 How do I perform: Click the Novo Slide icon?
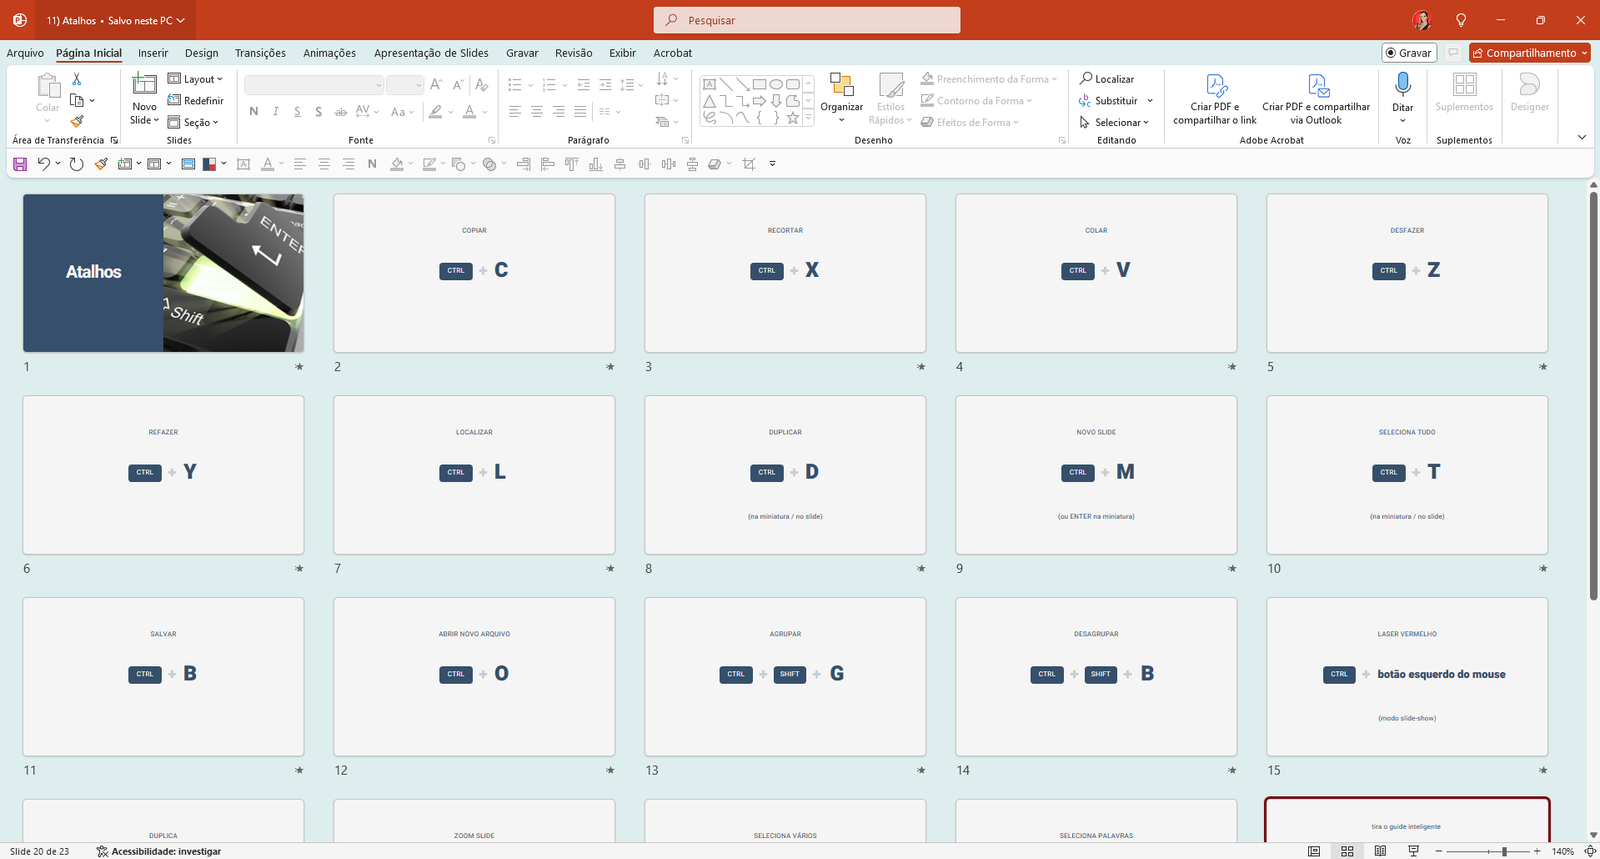[x=144, y=86]
